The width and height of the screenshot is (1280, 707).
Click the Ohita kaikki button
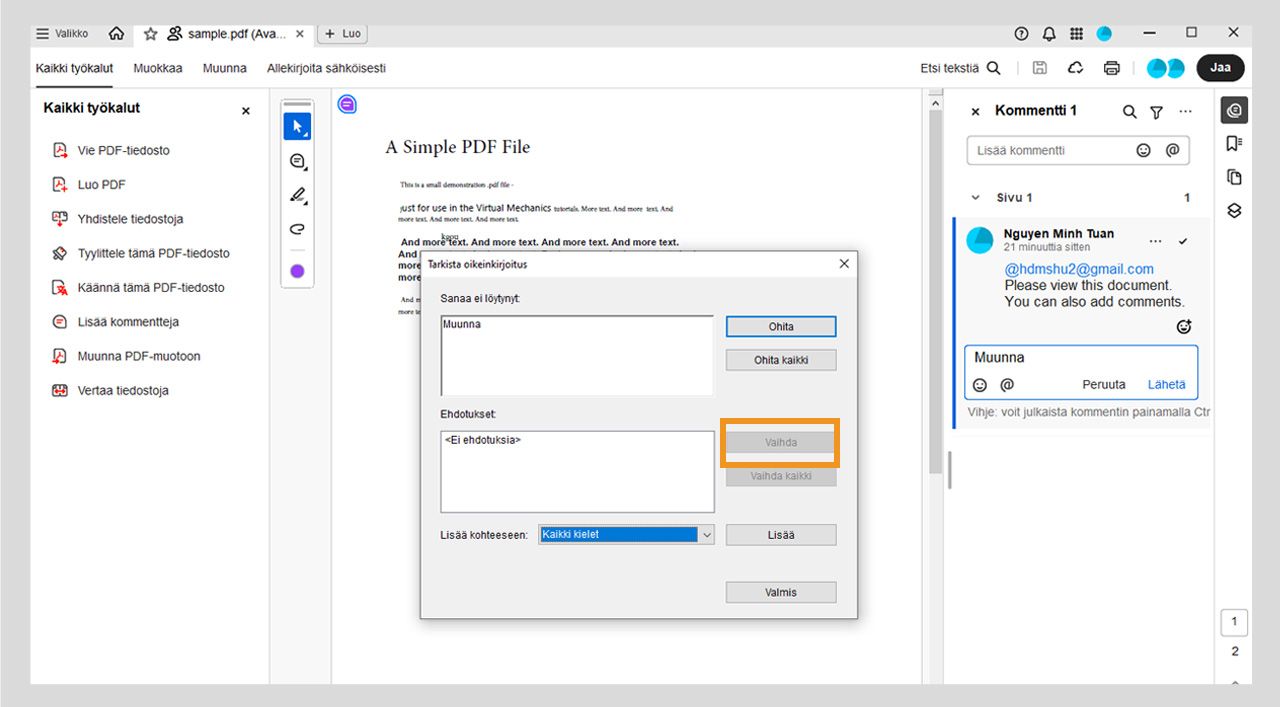[781, 360]
